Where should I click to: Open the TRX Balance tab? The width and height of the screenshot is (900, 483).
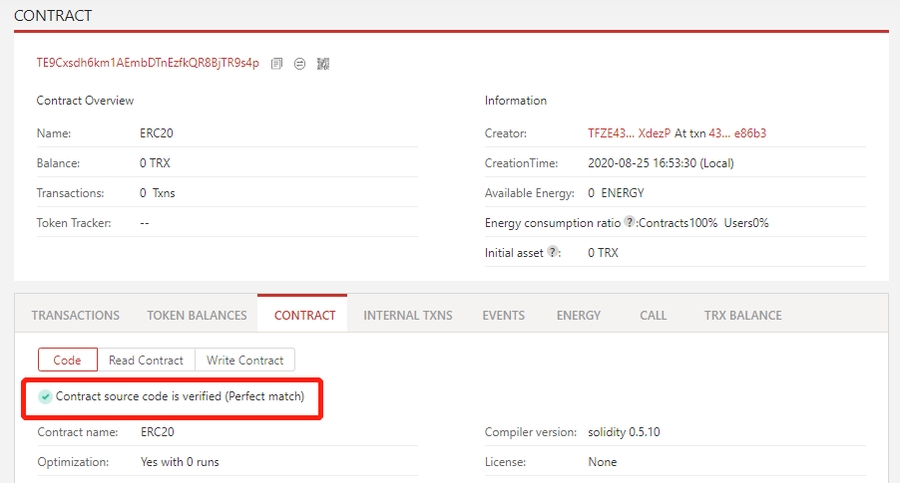pyautogui.click(x=743, y=315)
